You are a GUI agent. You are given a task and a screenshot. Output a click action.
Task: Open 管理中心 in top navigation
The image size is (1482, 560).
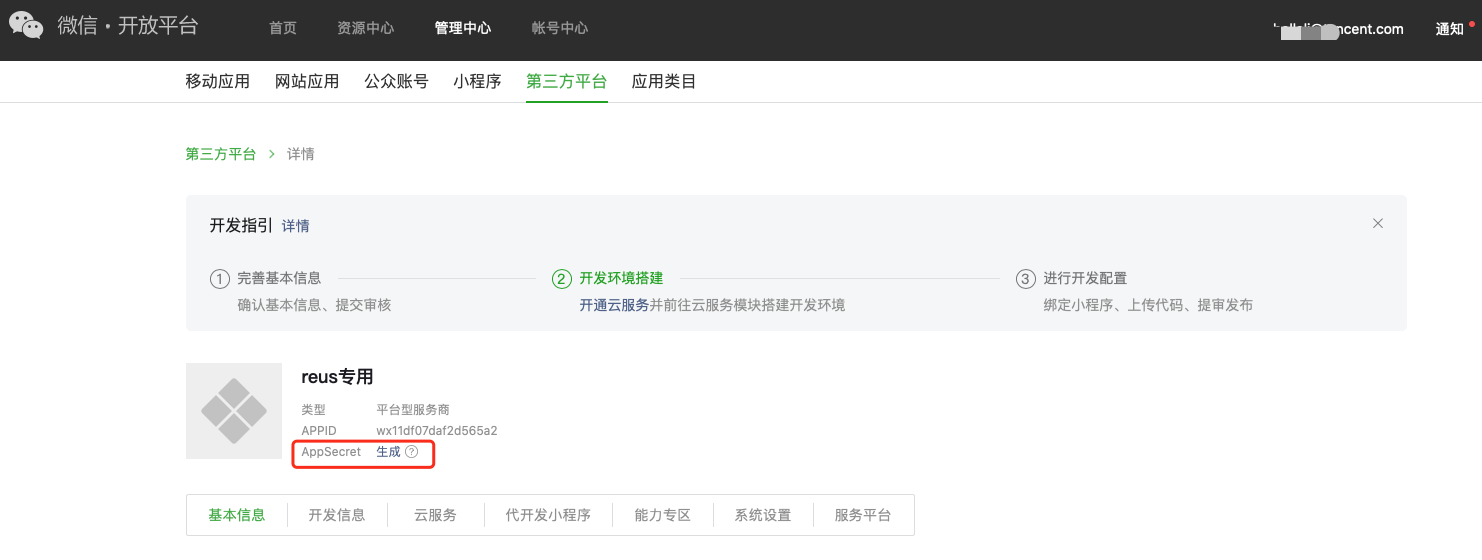(463, 28)
